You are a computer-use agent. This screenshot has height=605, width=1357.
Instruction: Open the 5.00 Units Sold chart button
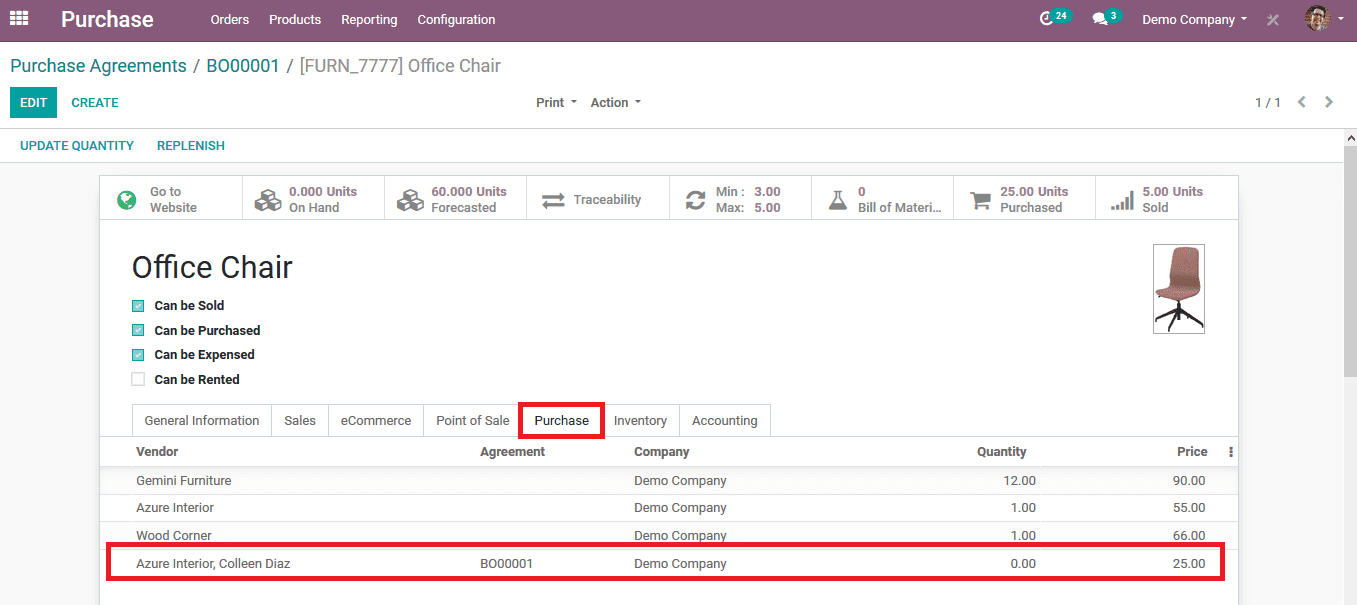coord(1166,199)
